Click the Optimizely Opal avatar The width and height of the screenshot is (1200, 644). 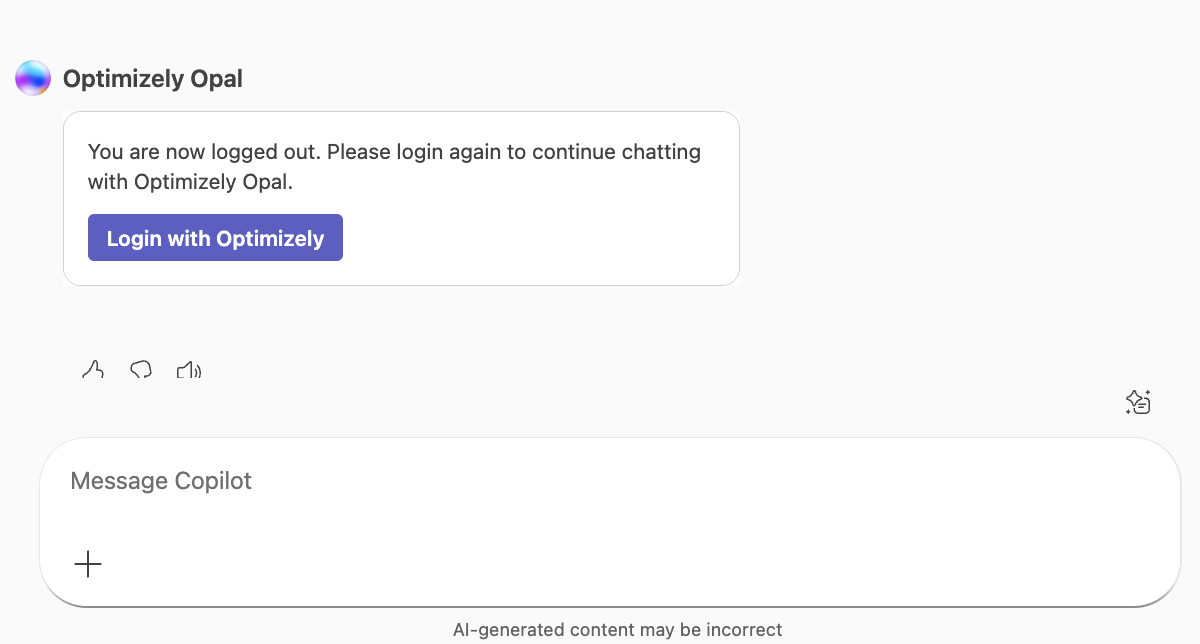(x=32, y=77)
